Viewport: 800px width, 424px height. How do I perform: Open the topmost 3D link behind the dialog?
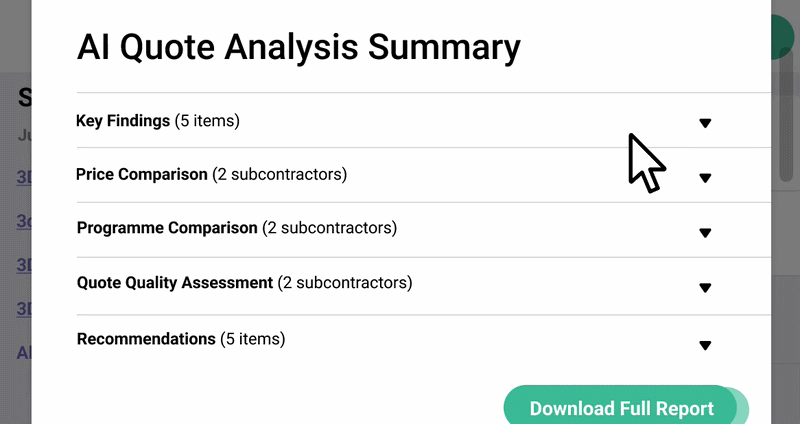pos(22,178)
